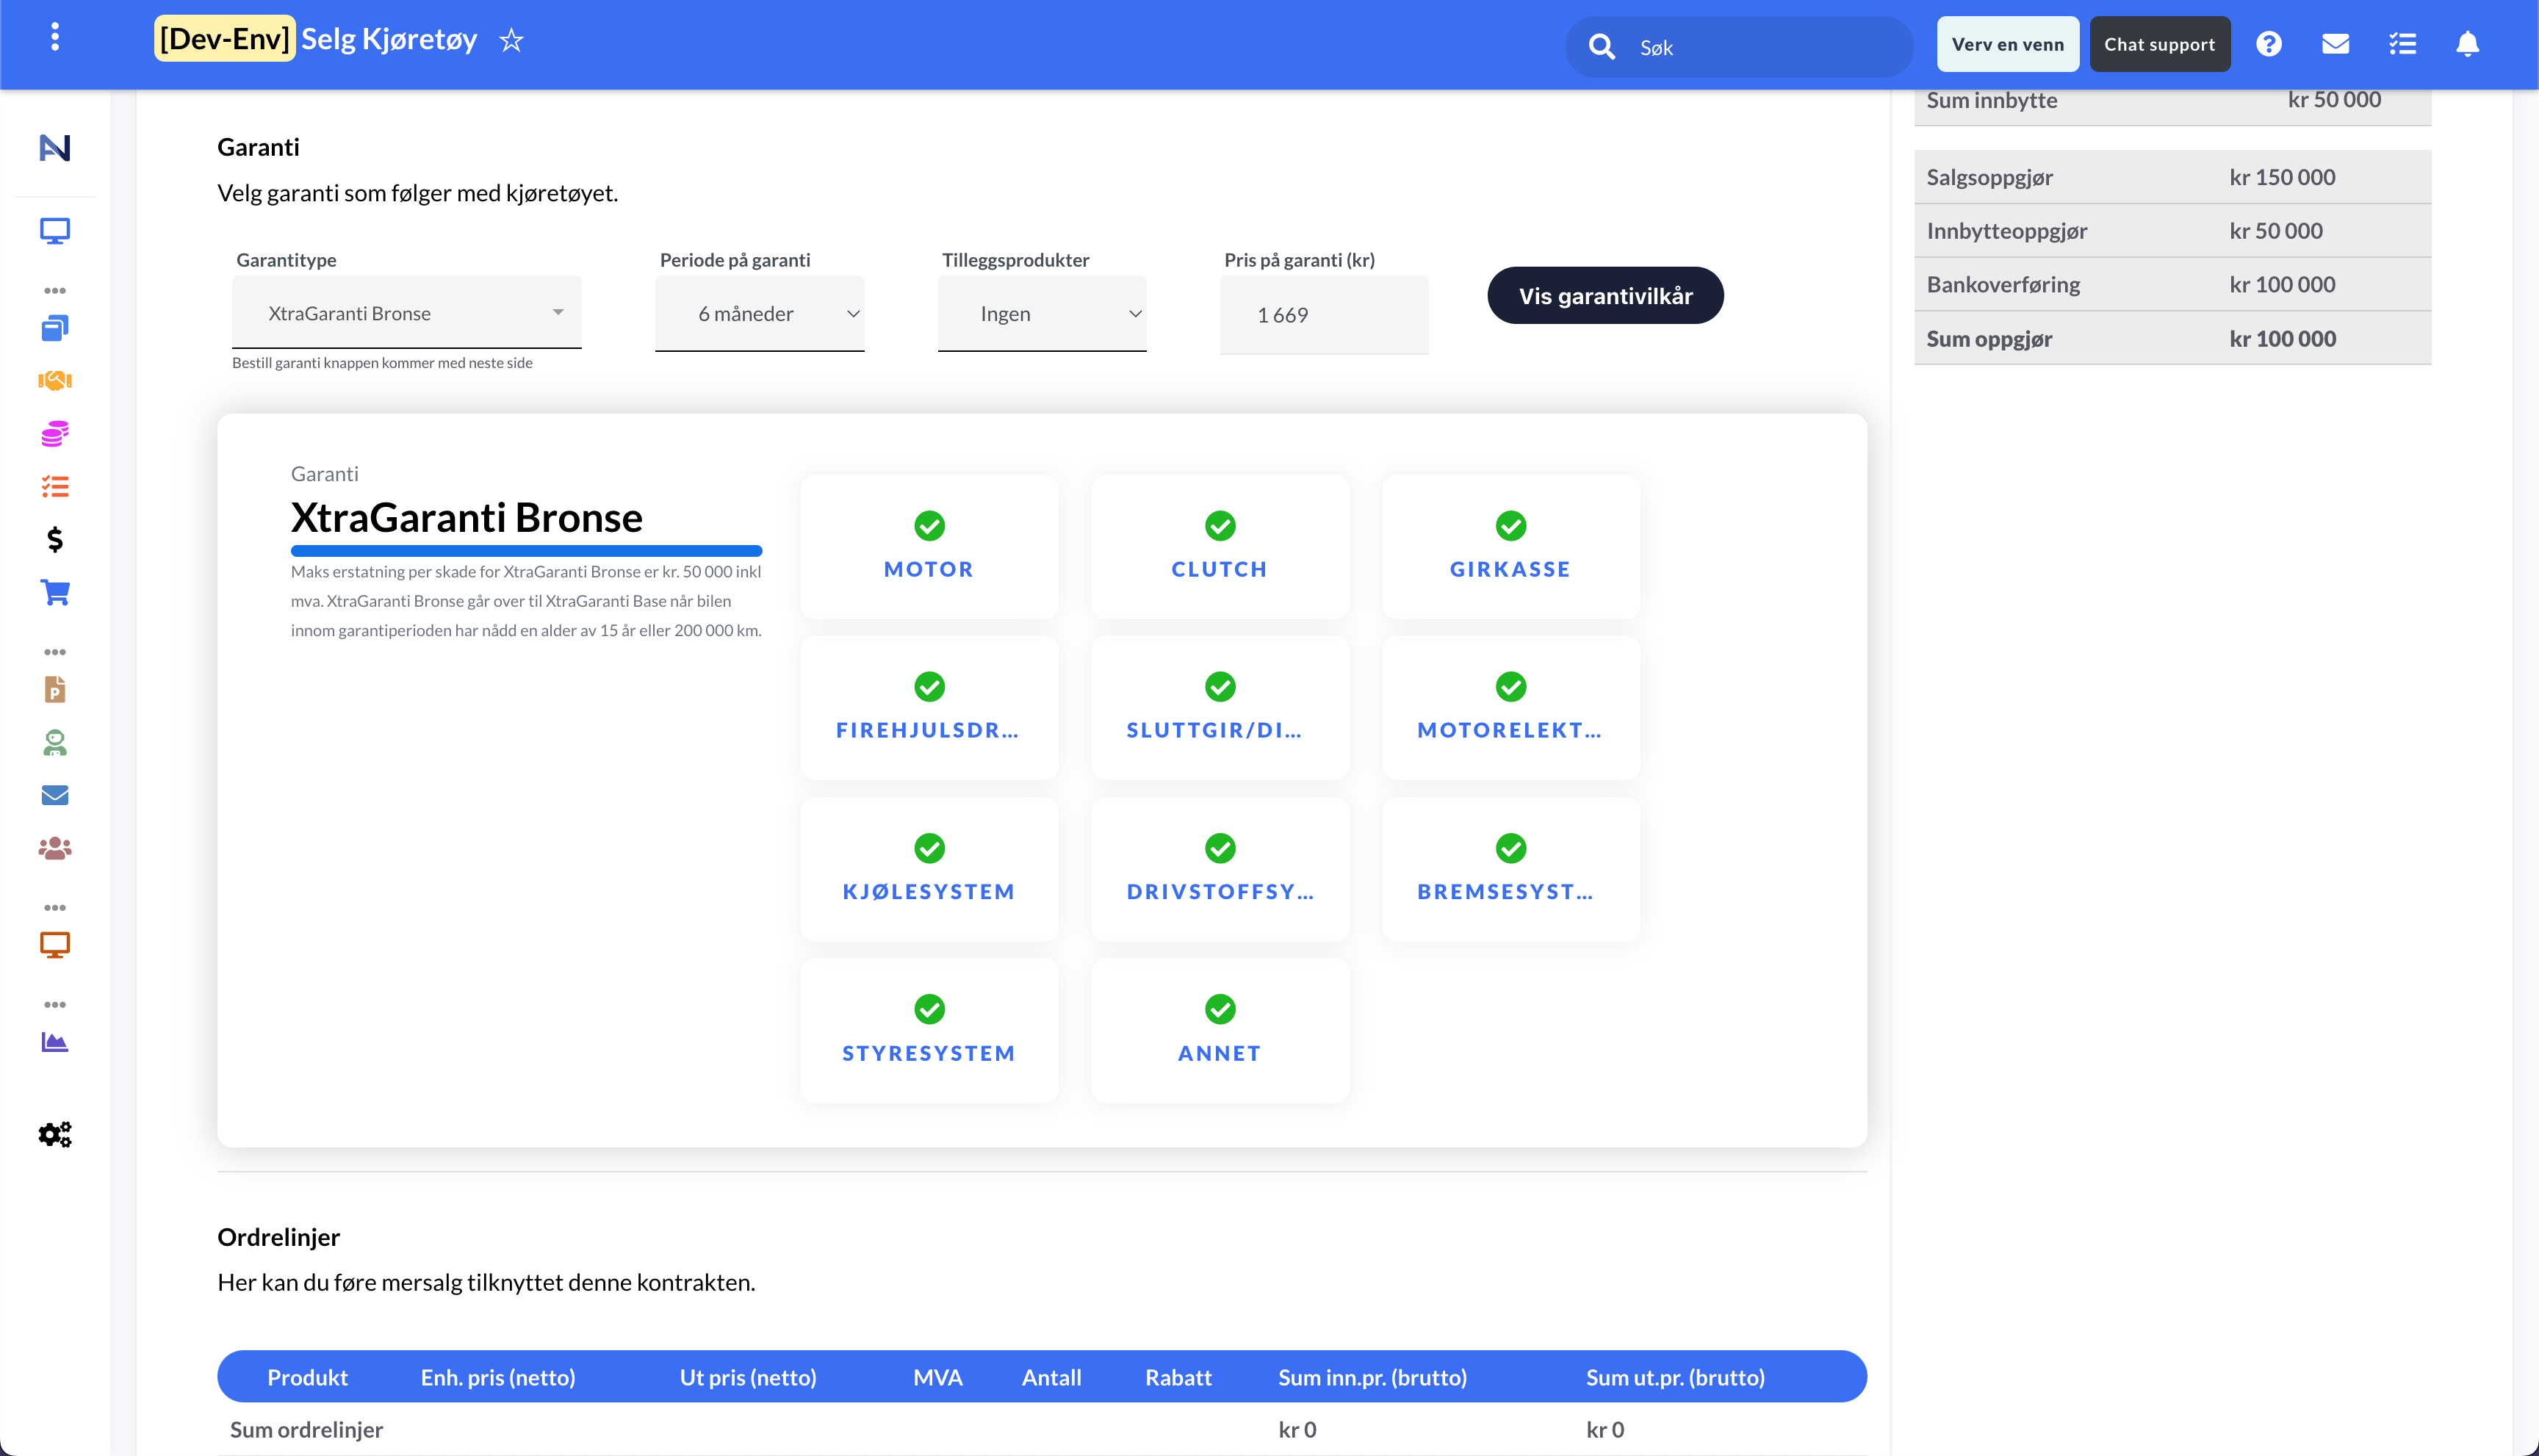Open the P document sidebar icon
The image size is (2539, 1456).
point(55,689)
